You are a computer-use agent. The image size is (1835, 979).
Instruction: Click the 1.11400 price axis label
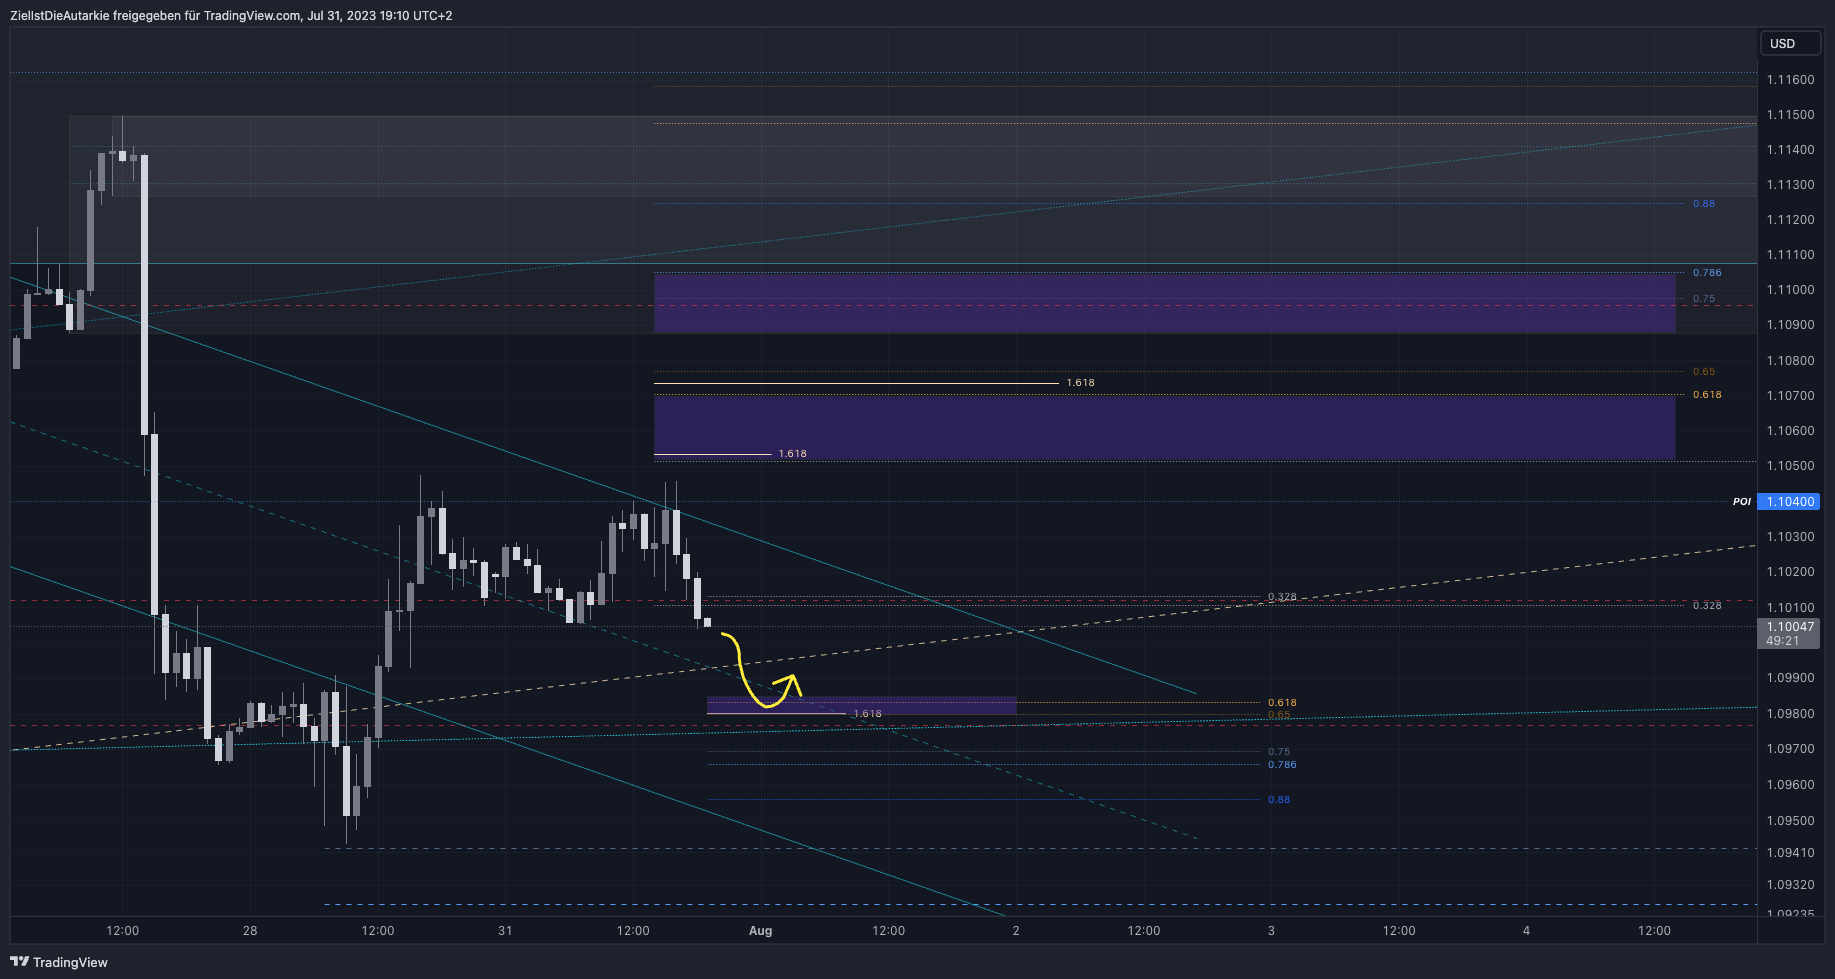coord(1790,149)
